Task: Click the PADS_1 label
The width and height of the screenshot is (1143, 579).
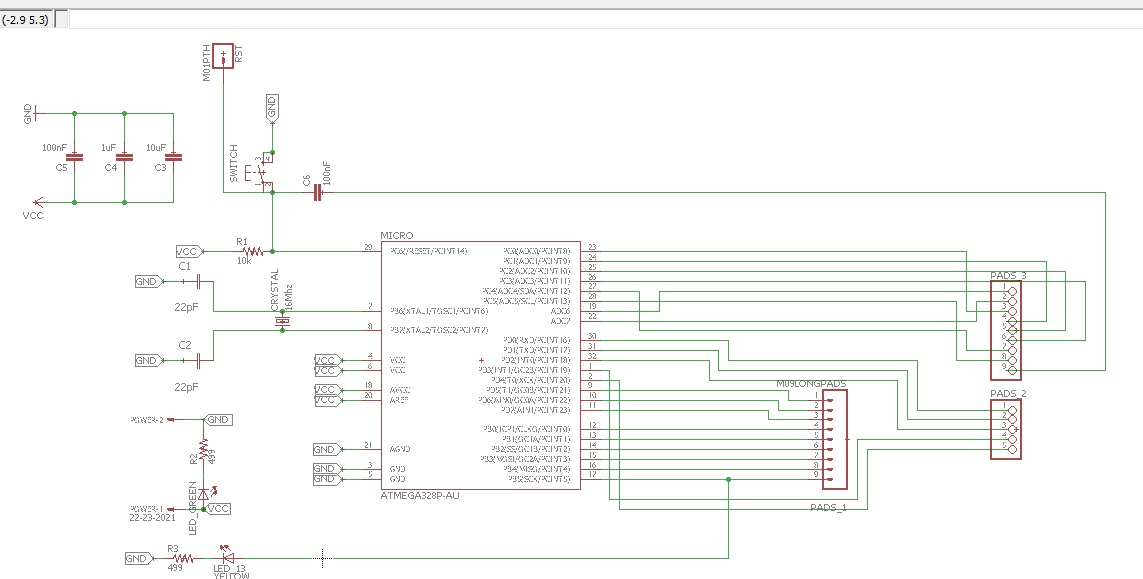Action: [x=828, y=507]
